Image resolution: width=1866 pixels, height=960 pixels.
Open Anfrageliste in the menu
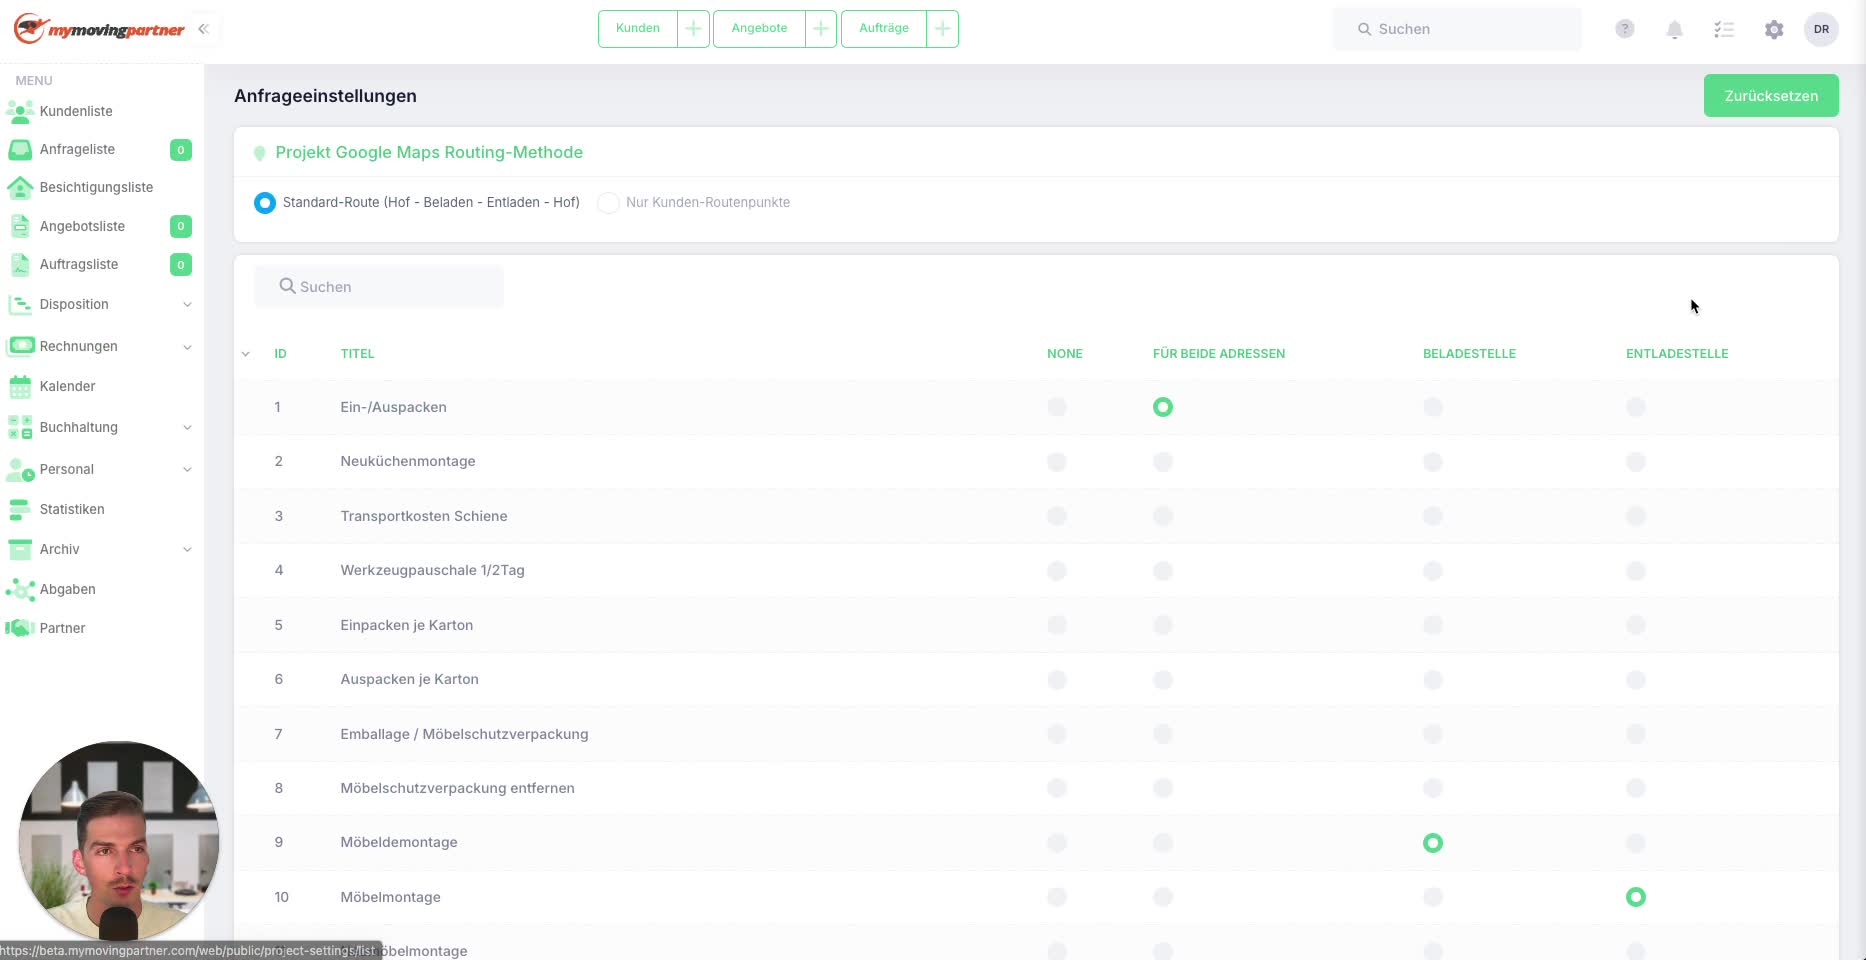(x=77, y=149)
